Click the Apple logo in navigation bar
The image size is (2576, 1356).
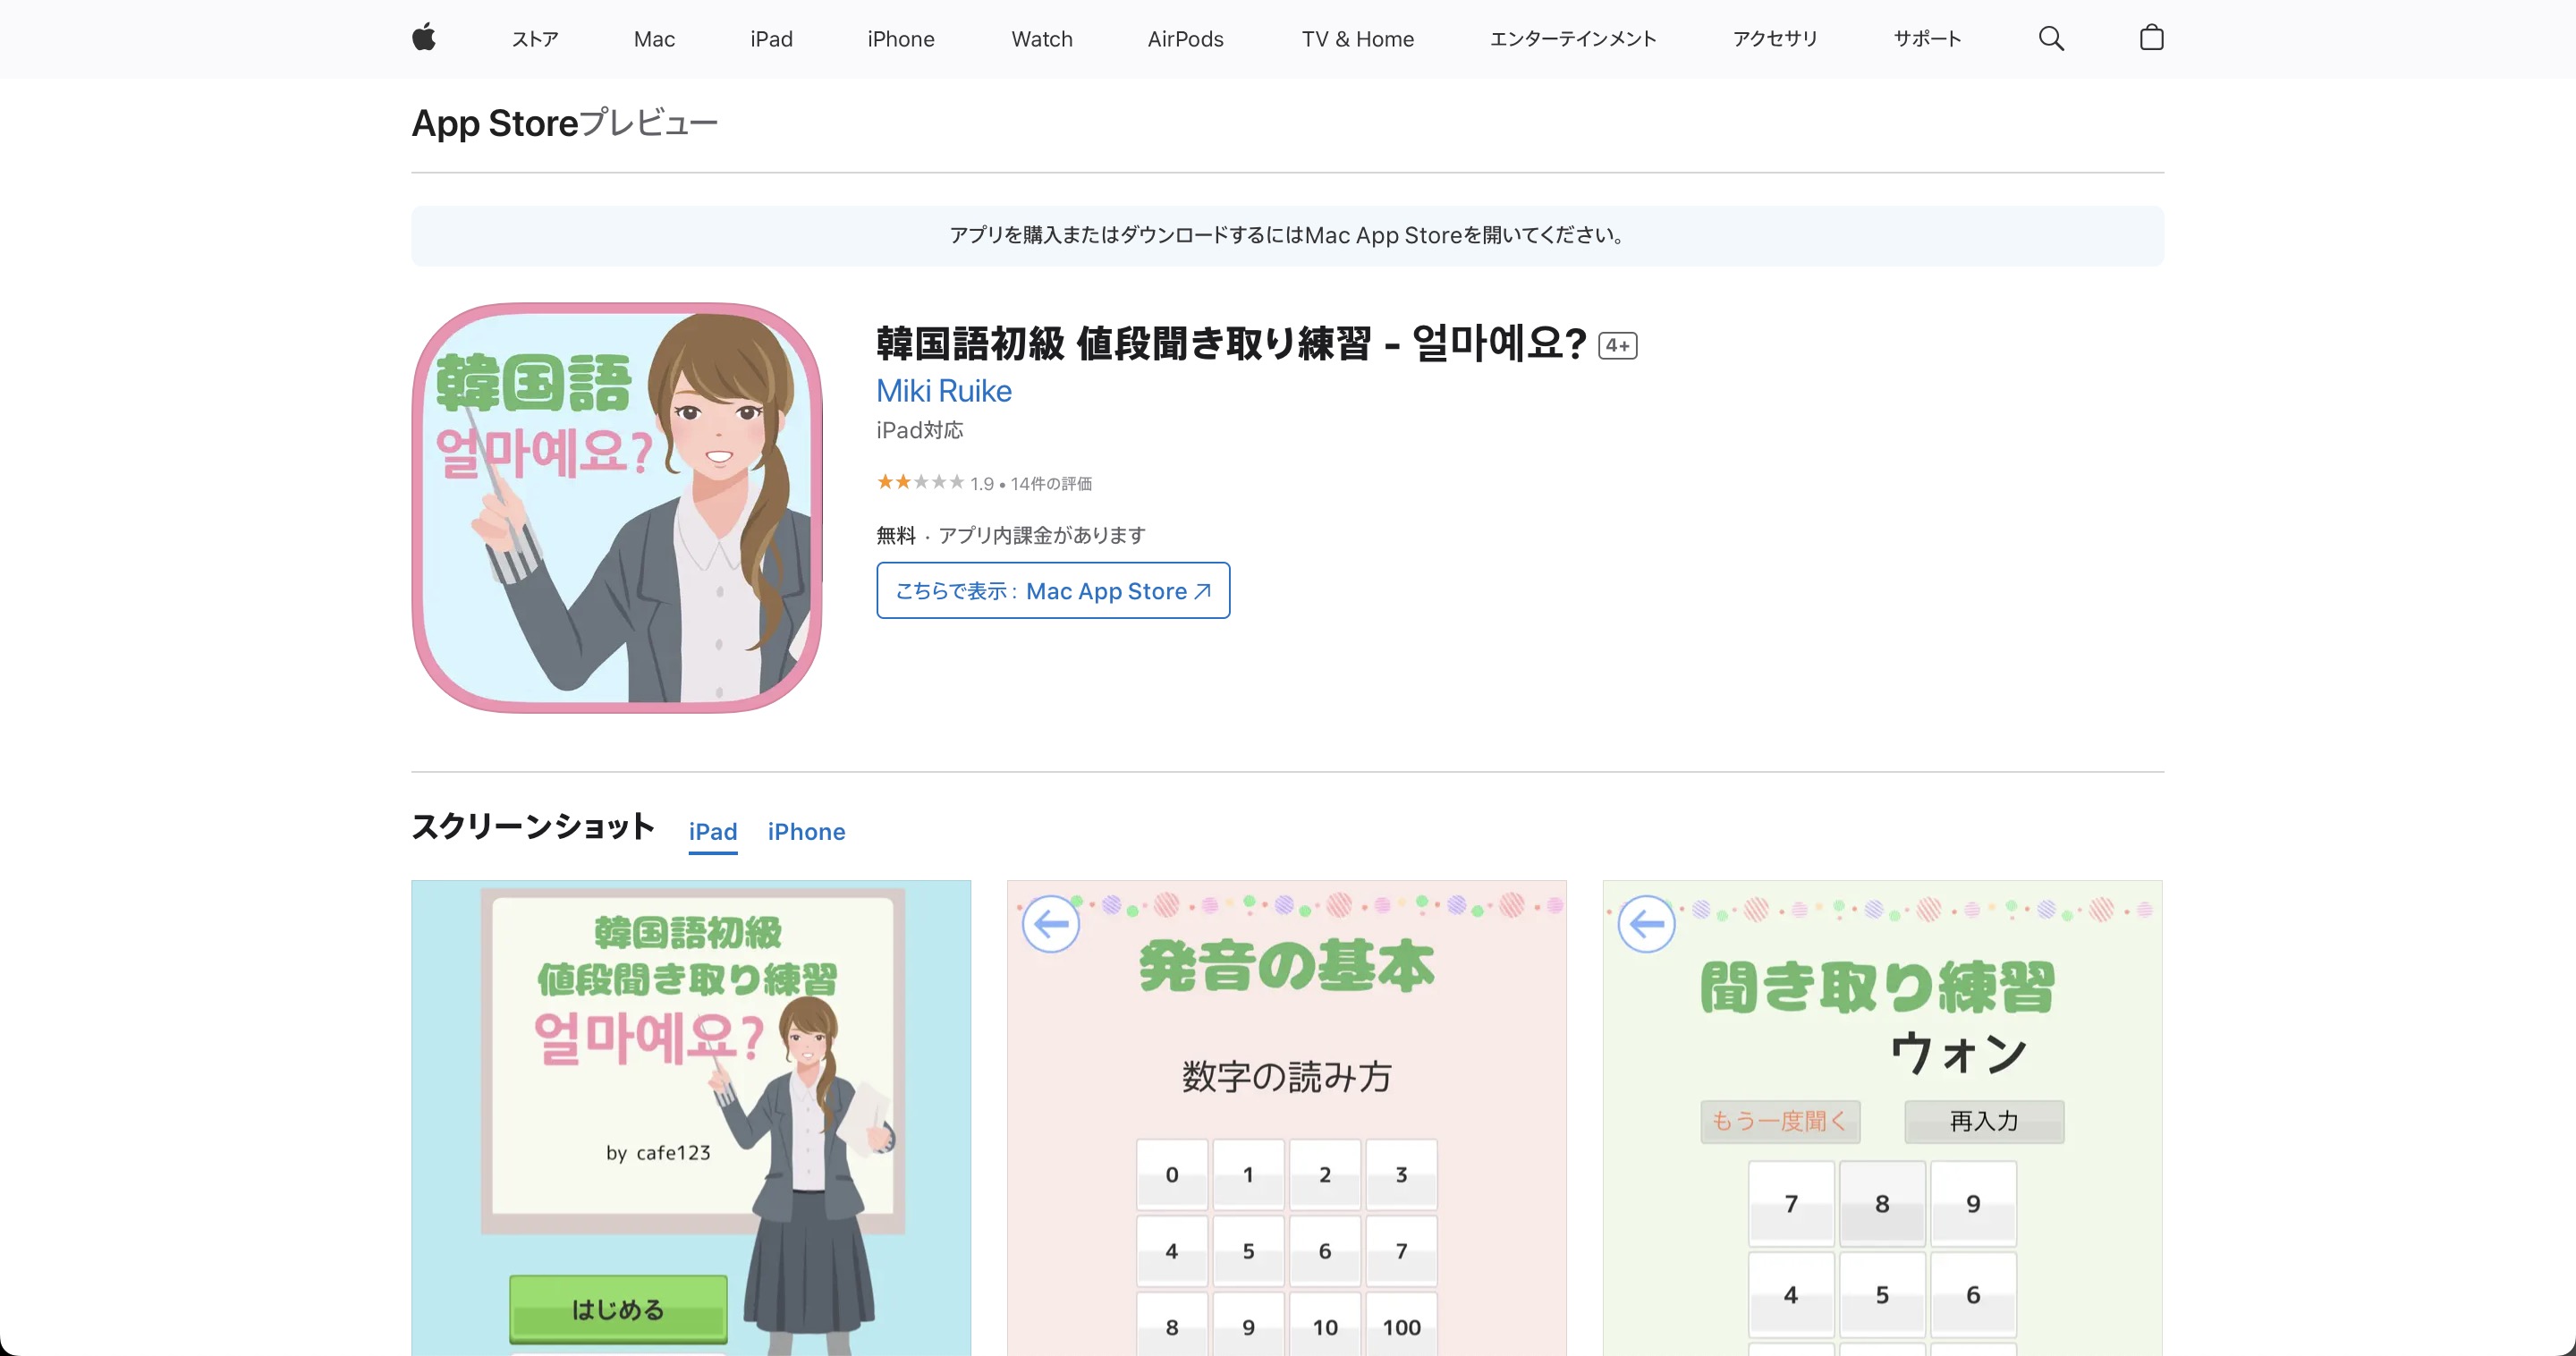coord(423,38)
